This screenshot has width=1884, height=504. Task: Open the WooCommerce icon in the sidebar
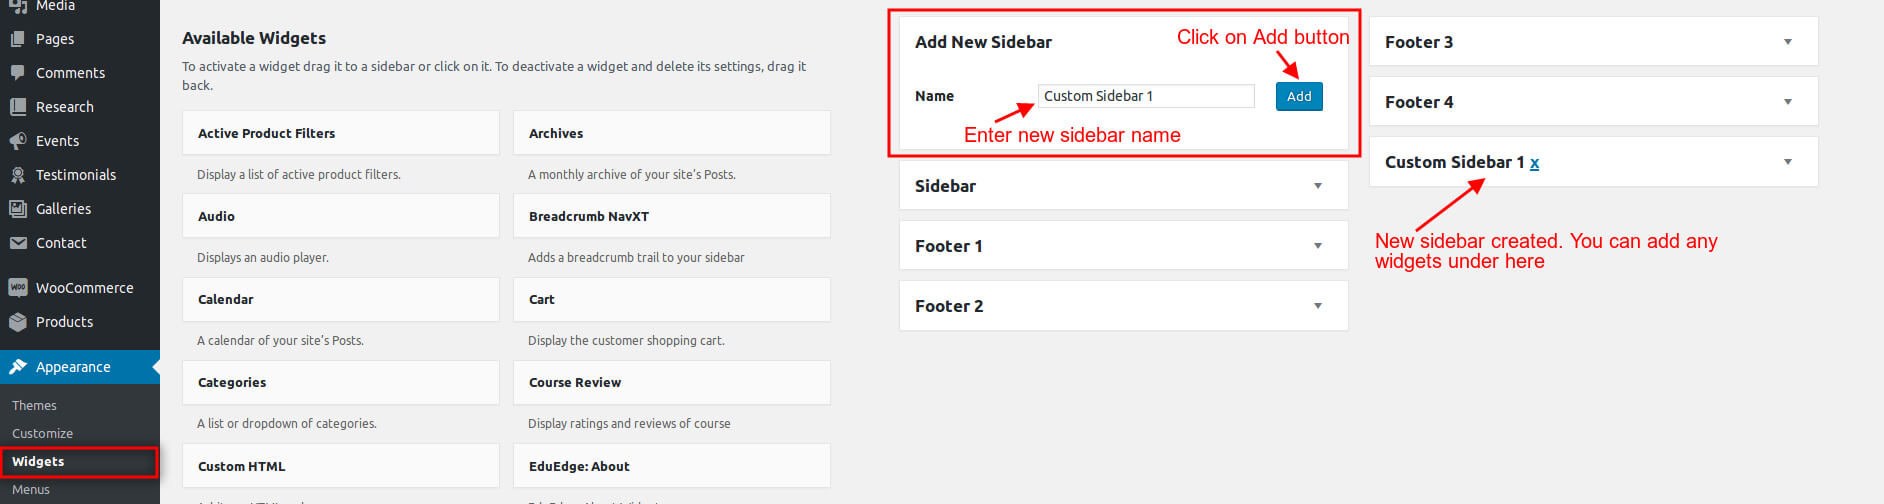17,288
